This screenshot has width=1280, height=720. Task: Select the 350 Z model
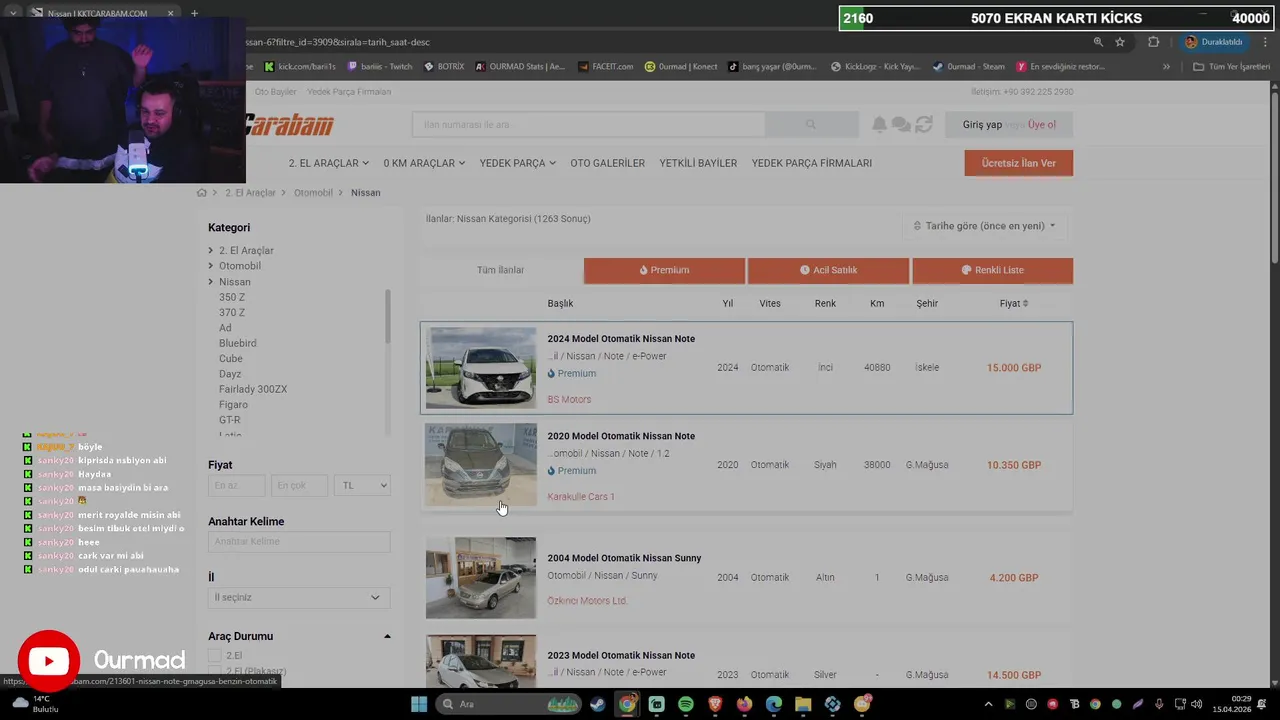(232, 297)
